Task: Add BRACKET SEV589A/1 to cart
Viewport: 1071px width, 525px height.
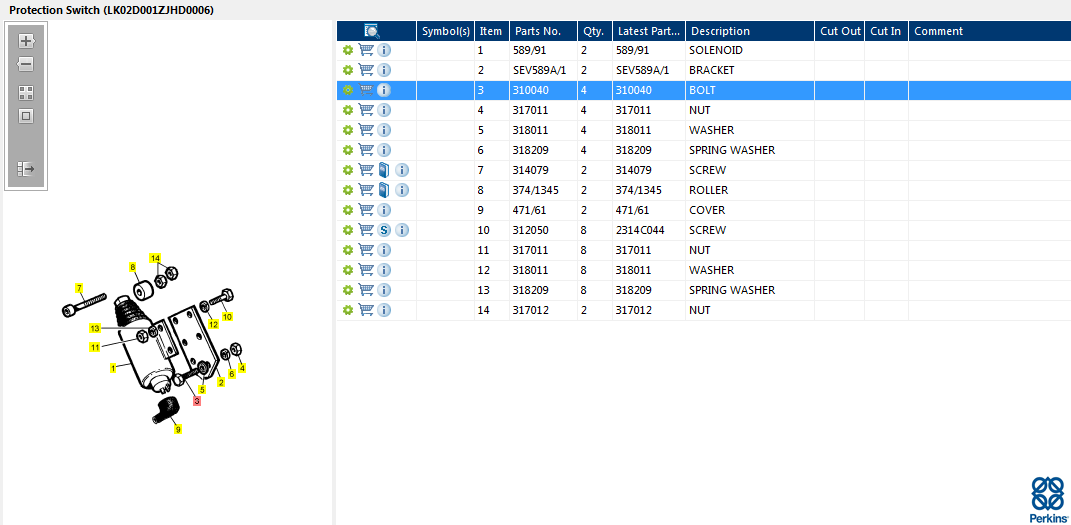Action: [366, 70]
